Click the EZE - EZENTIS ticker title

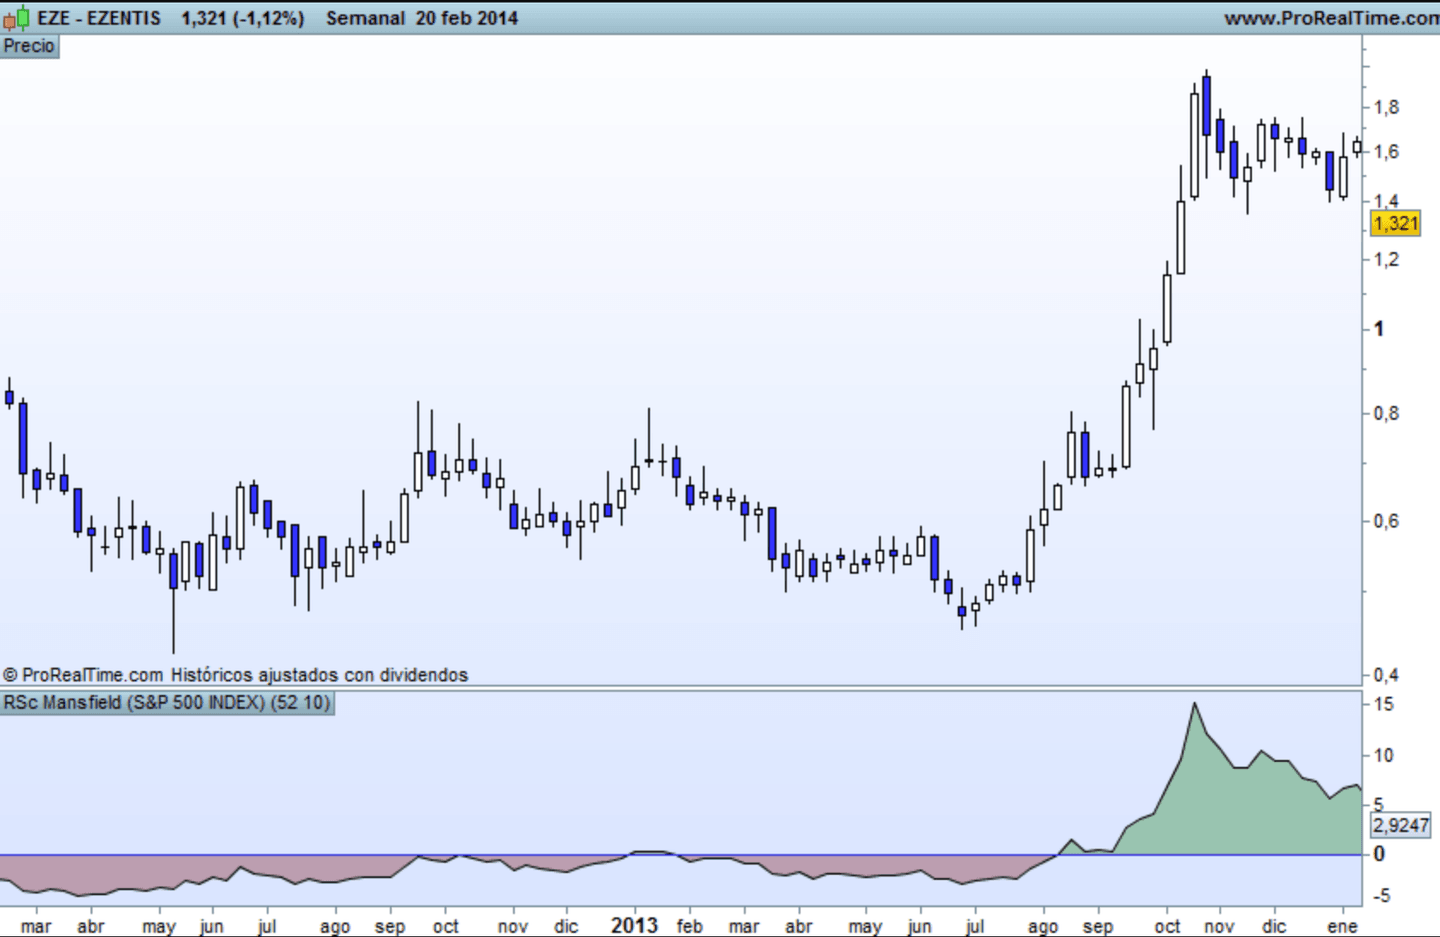(98, 18)
